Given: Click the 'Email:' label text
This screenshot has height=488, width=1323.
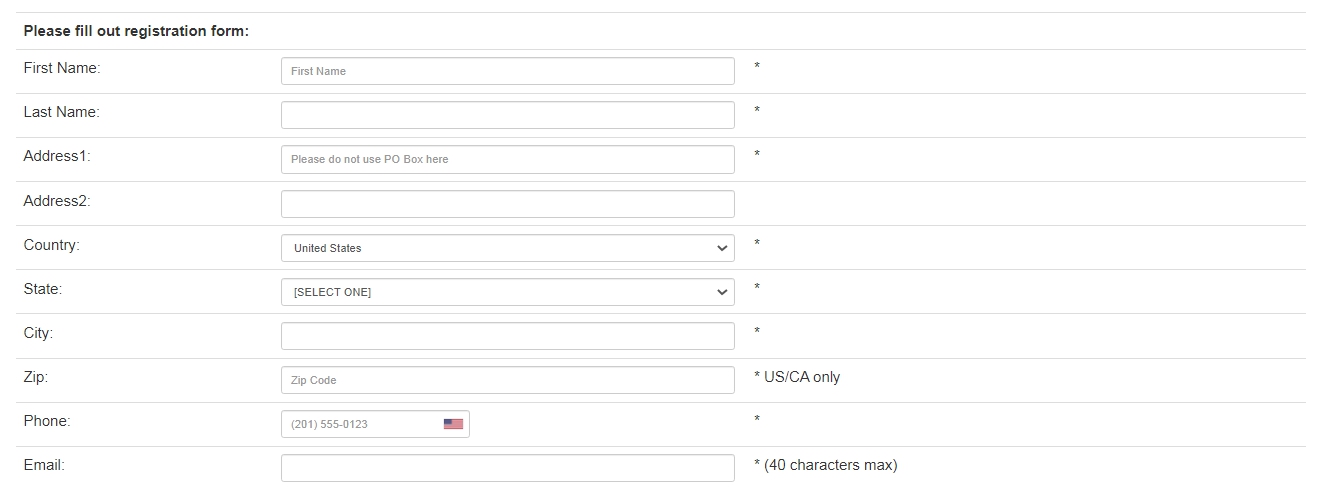Looking at the screenshot, I should click(44, 465).
